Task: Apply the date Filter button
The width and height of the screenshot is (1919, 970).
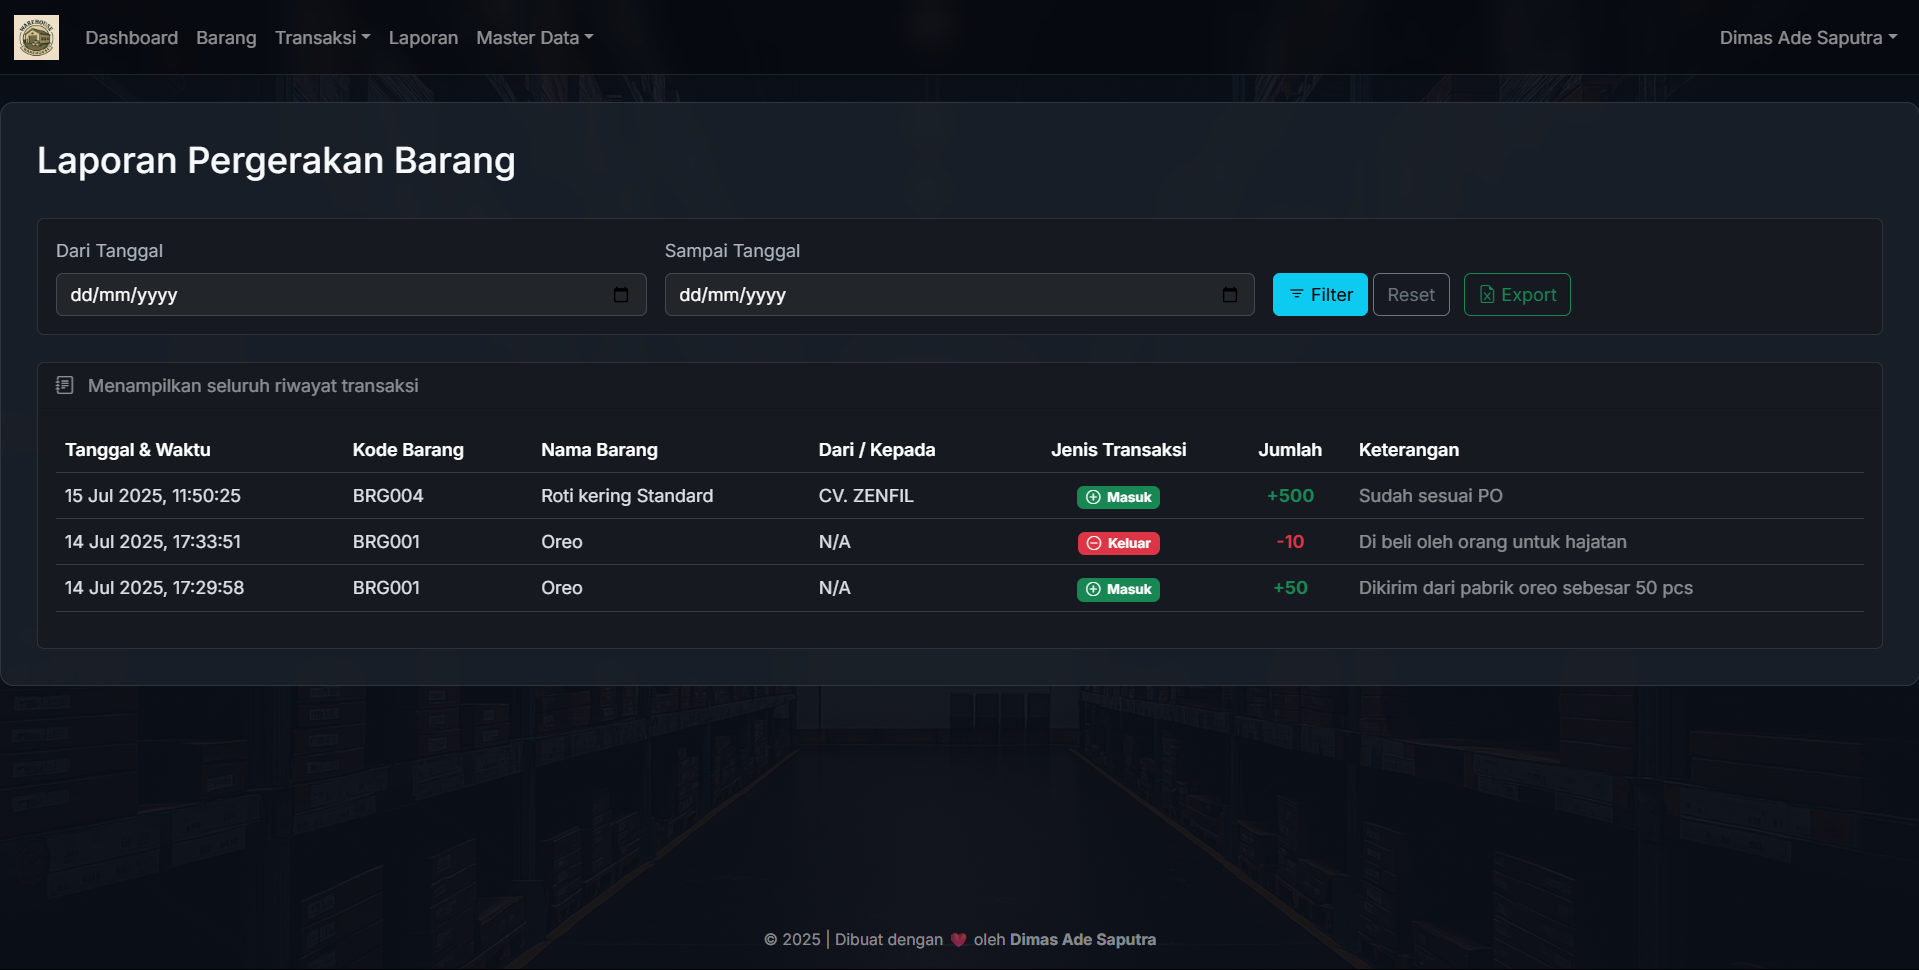Action: pos(1319,295)
